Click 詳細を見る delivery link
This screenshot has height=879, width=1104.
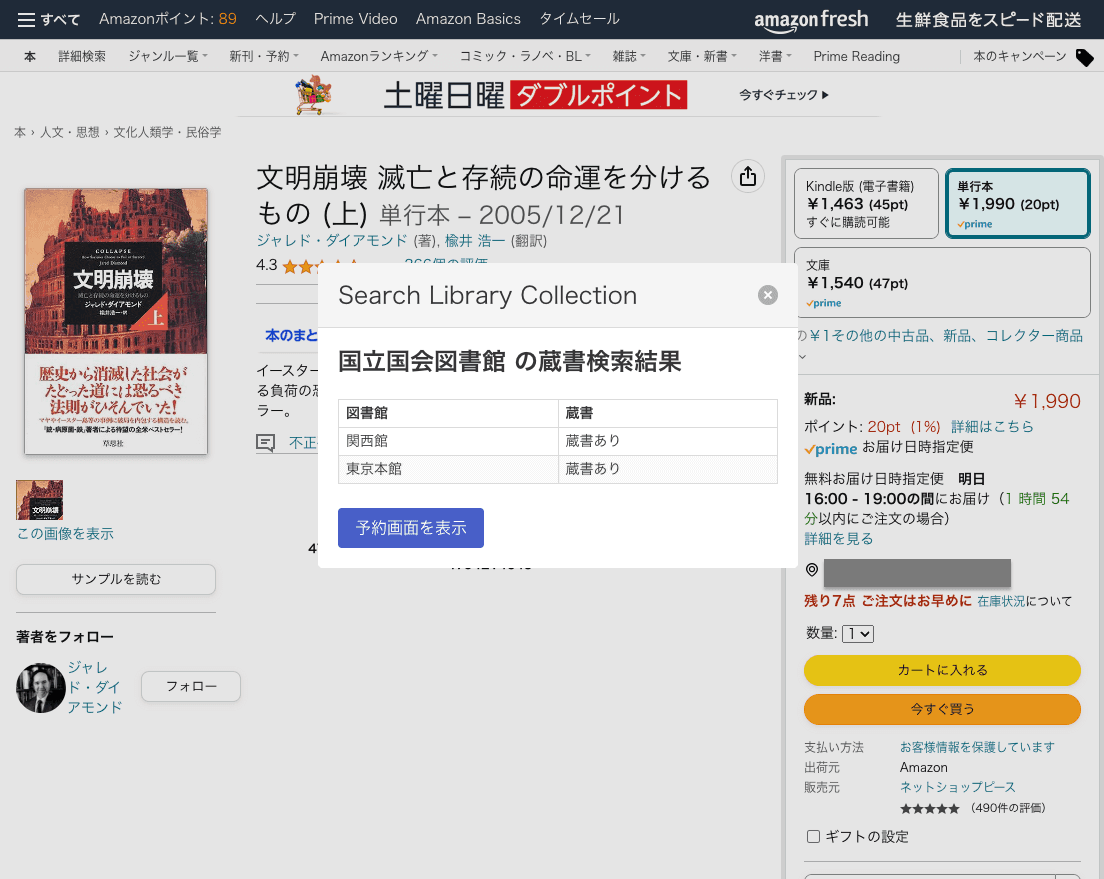(839, 539)
